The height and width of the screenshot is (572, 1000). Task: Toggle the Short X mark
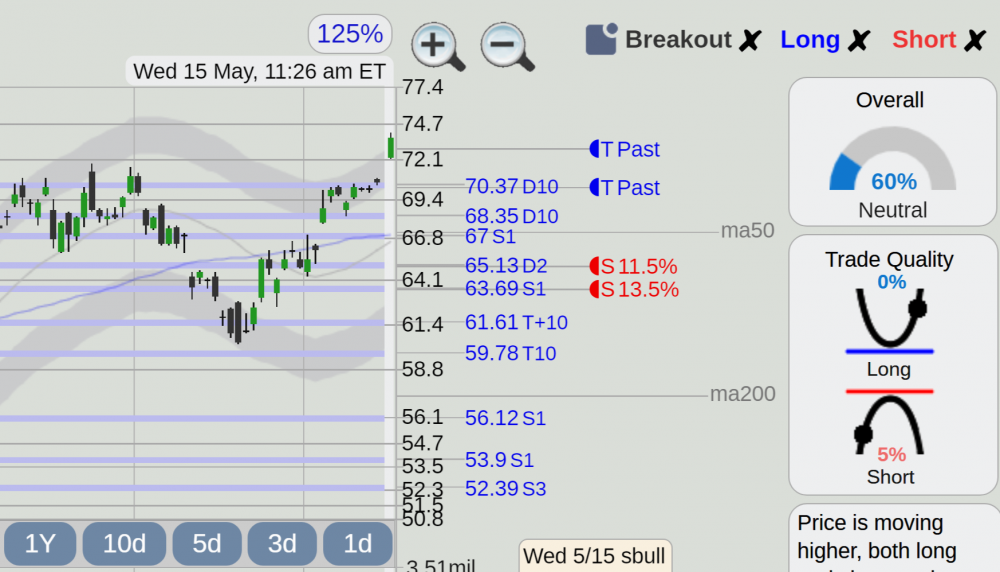click(x=975, y=41)
